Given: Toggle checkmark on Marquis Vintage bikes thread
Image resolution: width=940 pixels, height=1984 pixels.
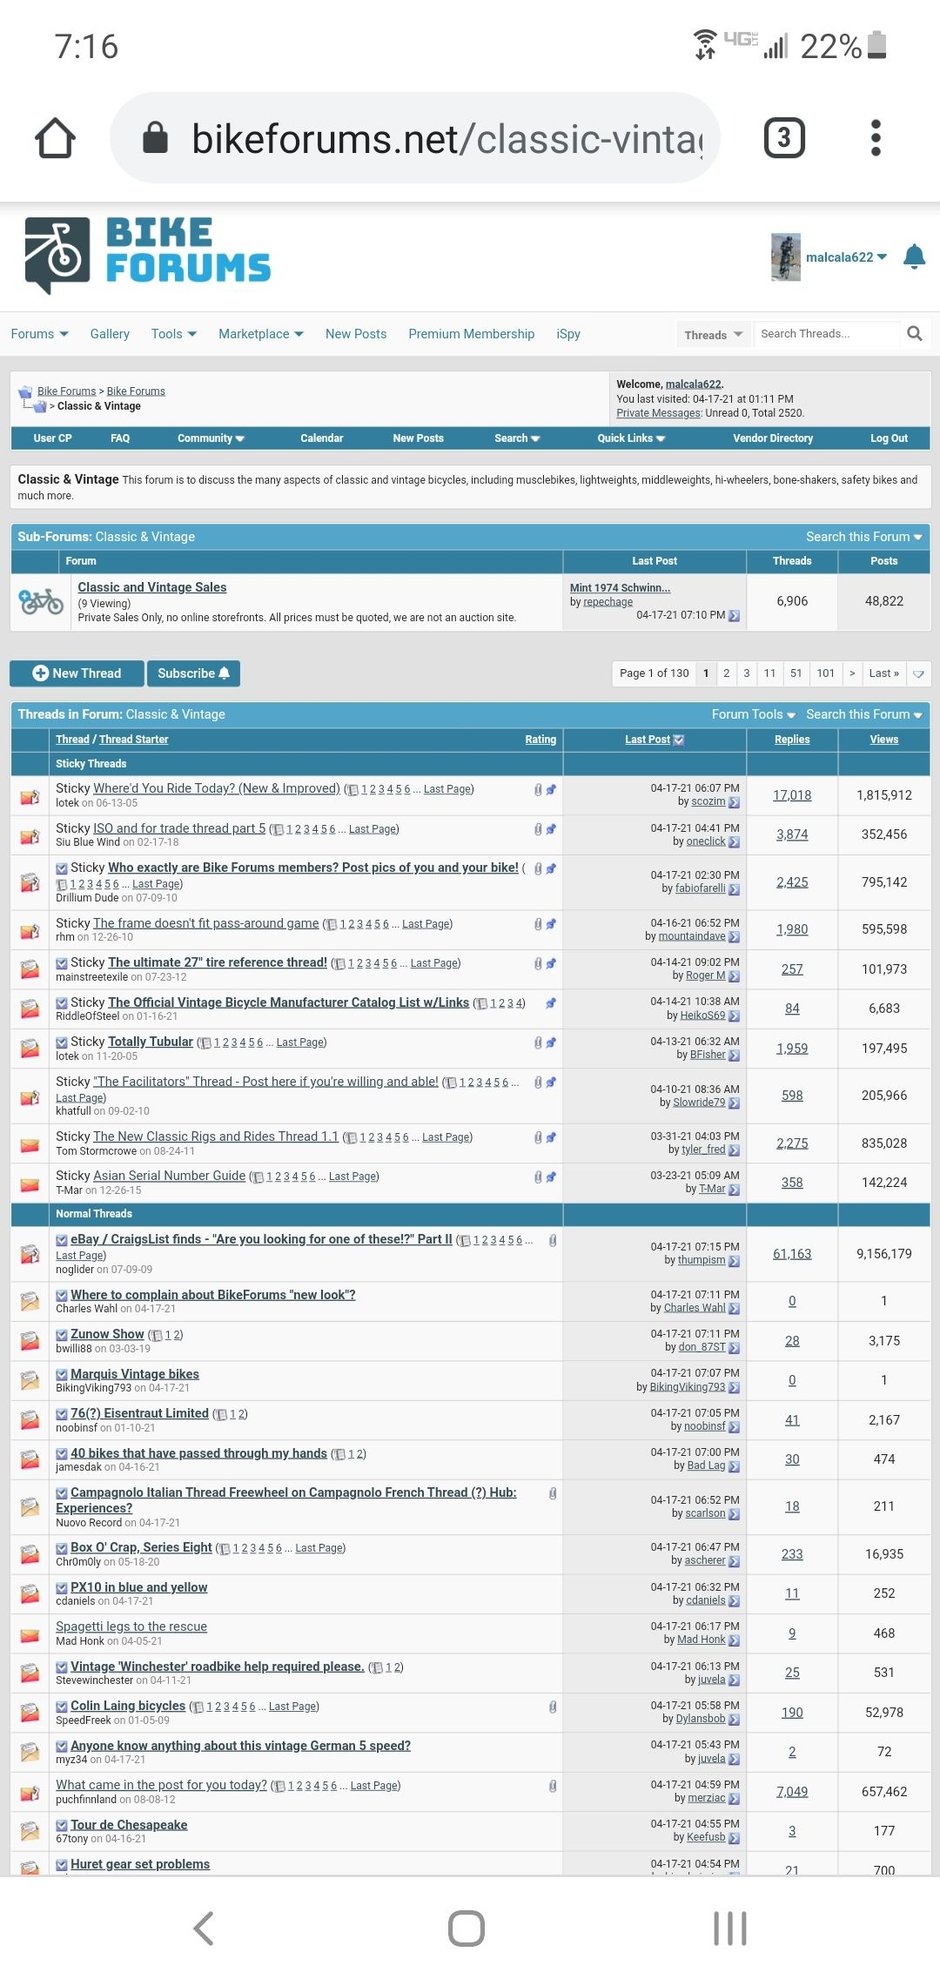Looking at the screenshot, I should coord(62,1374).
